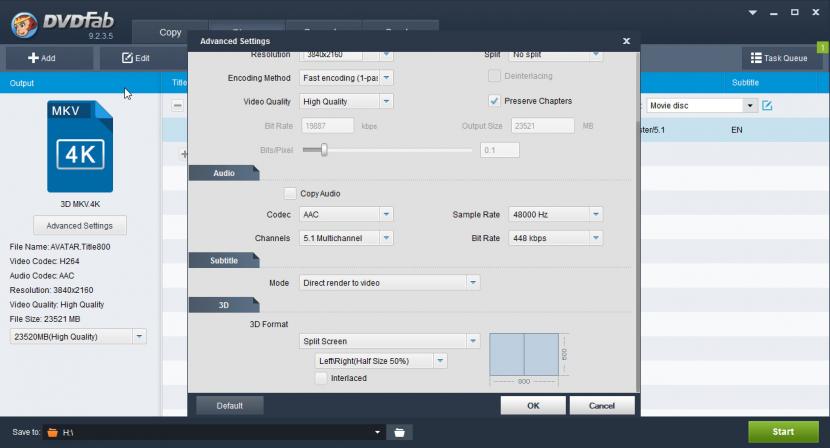Image resolution: width=830 pixels, height=448 pixels.
Task: Uncheck Preserve Chapters option
Action: coord(494,101)
